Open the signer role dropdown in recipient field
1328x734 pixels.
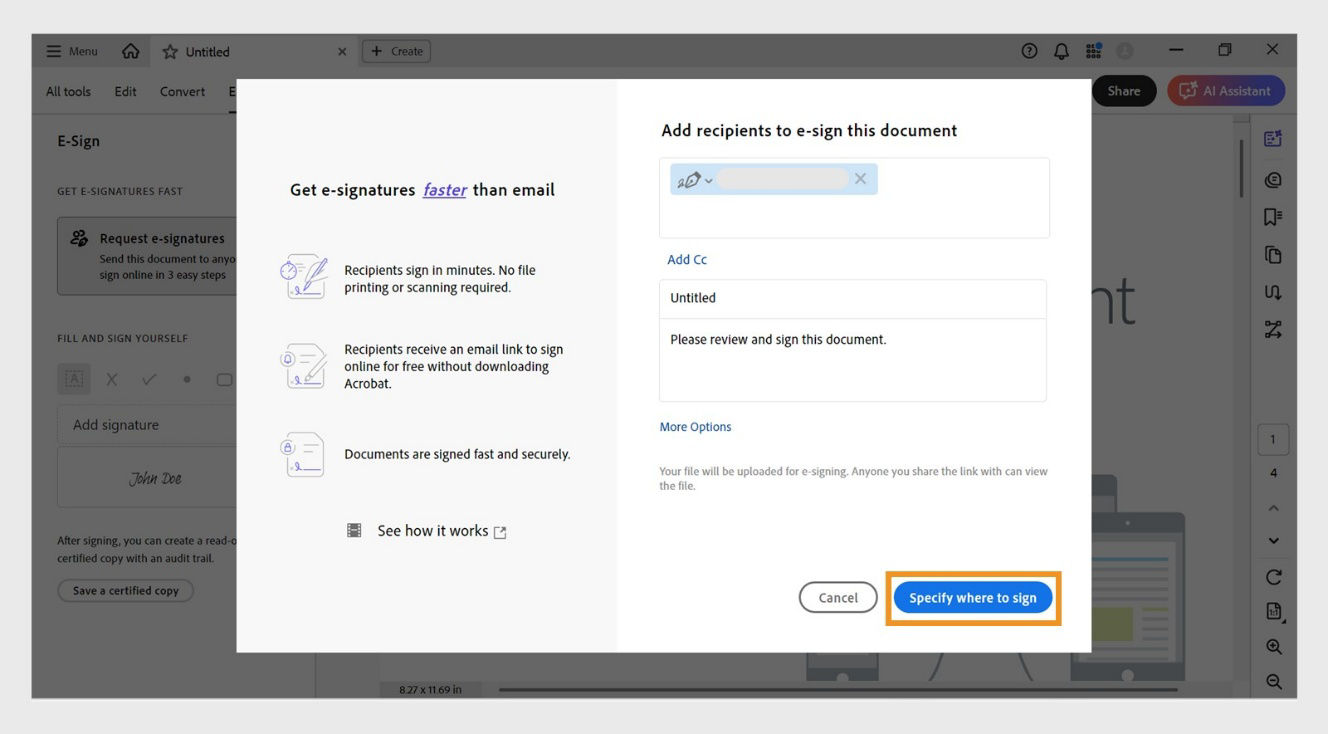click(x=693, y=178)
